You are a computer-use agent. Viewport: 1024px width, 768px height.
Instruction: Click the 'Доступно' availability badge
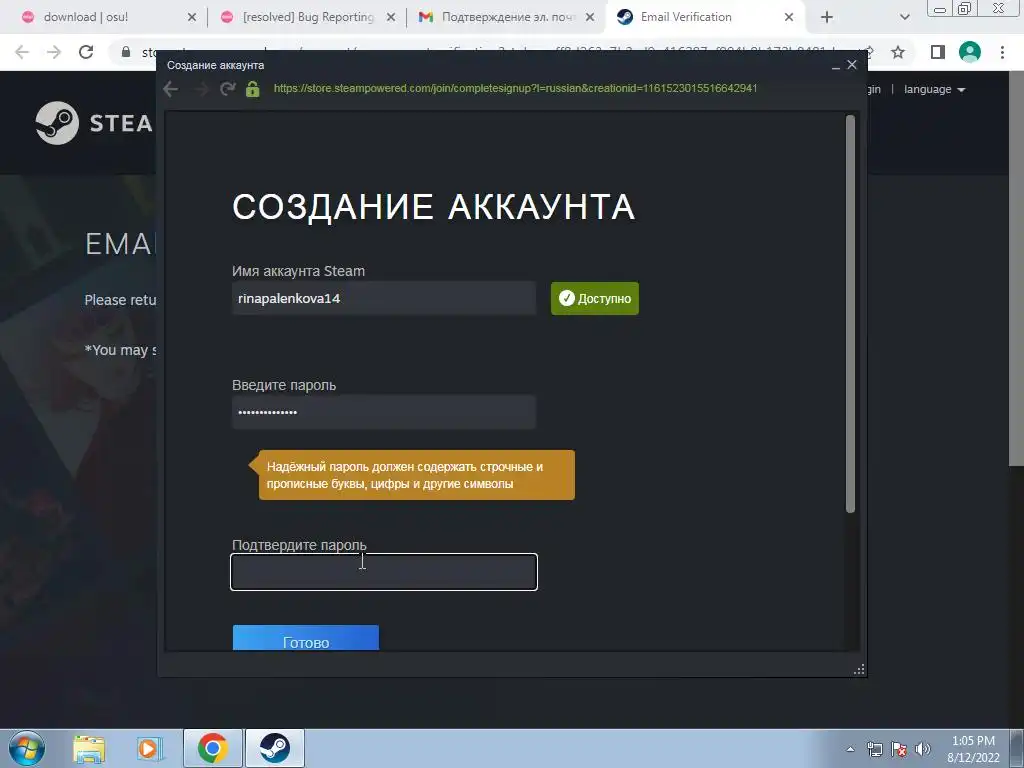(595, 298)
